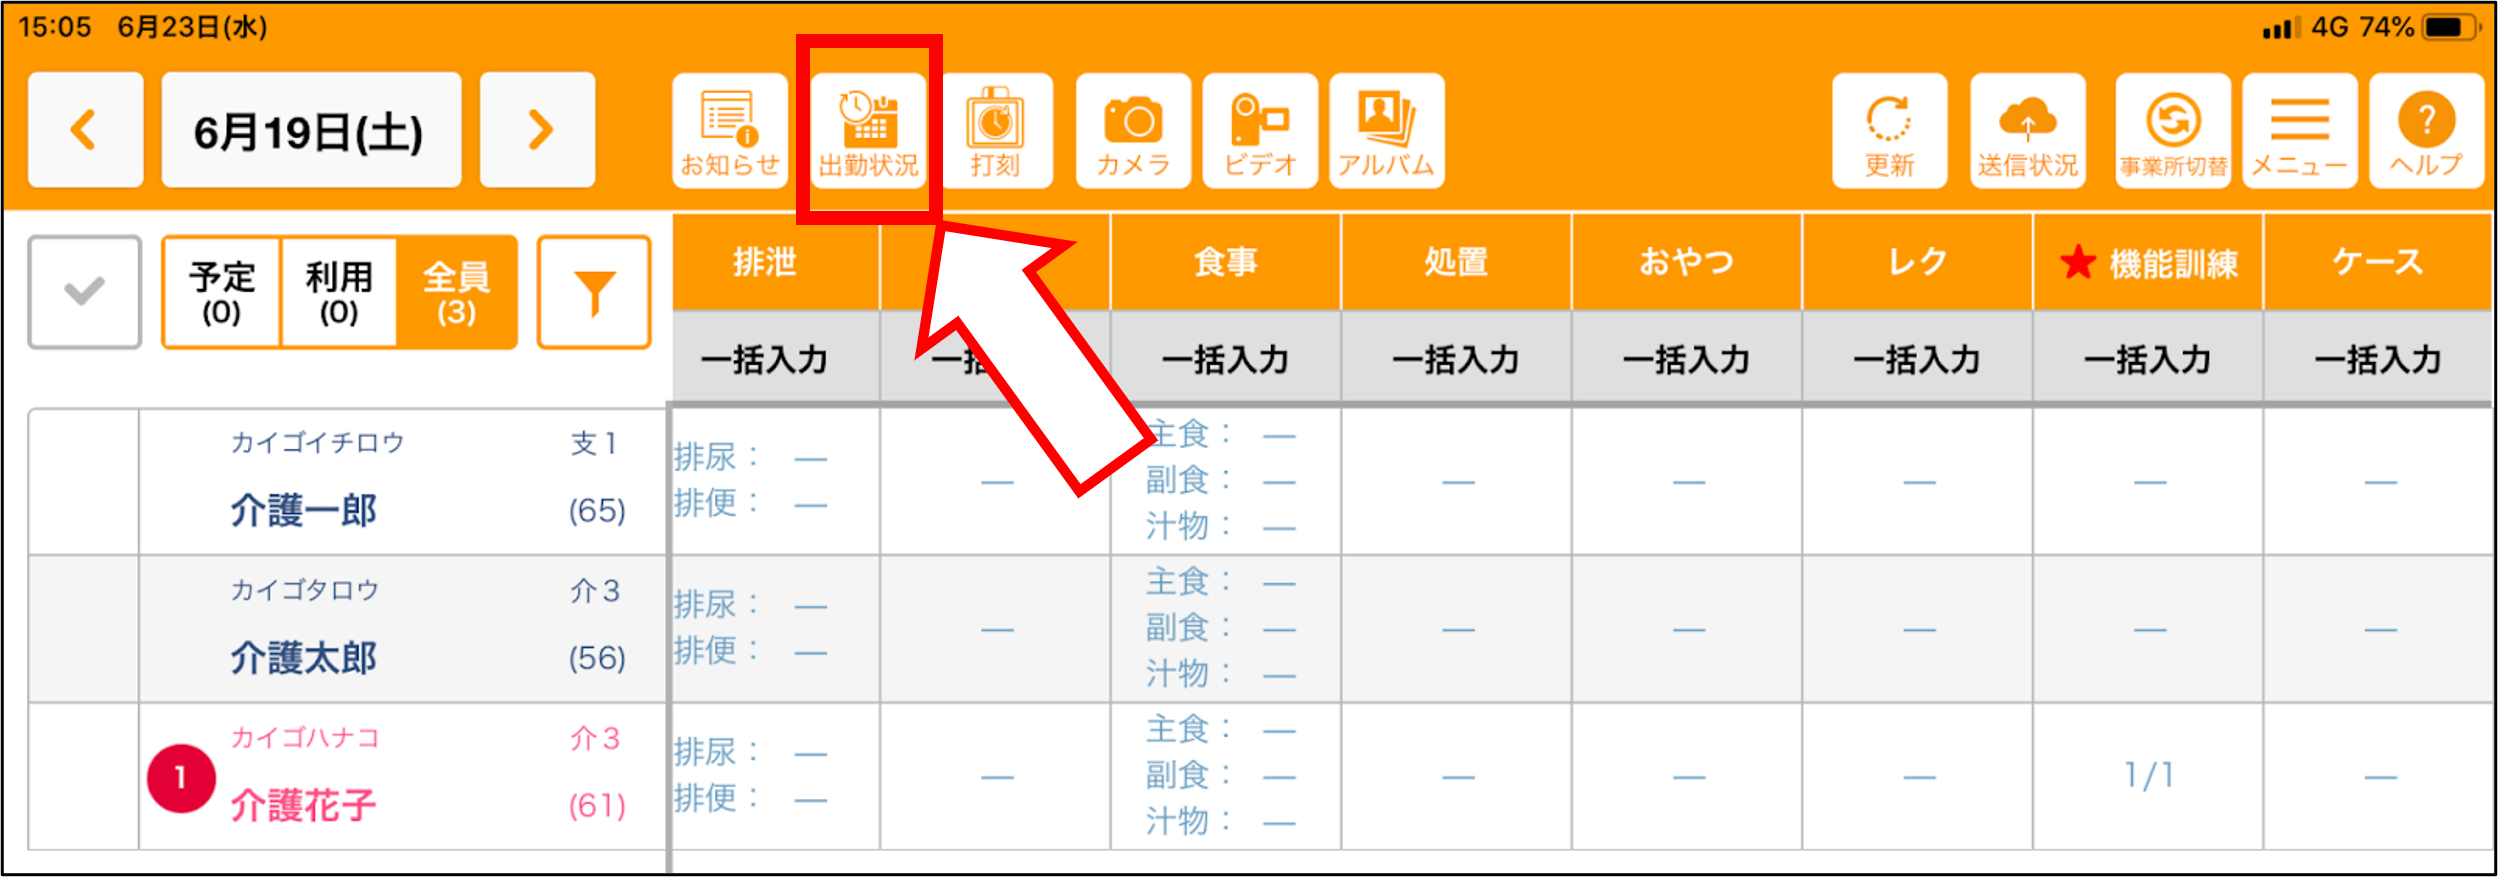Open the お知らせ notifications icon
This screenshot has width=2498, height=877.
point(730,131)
